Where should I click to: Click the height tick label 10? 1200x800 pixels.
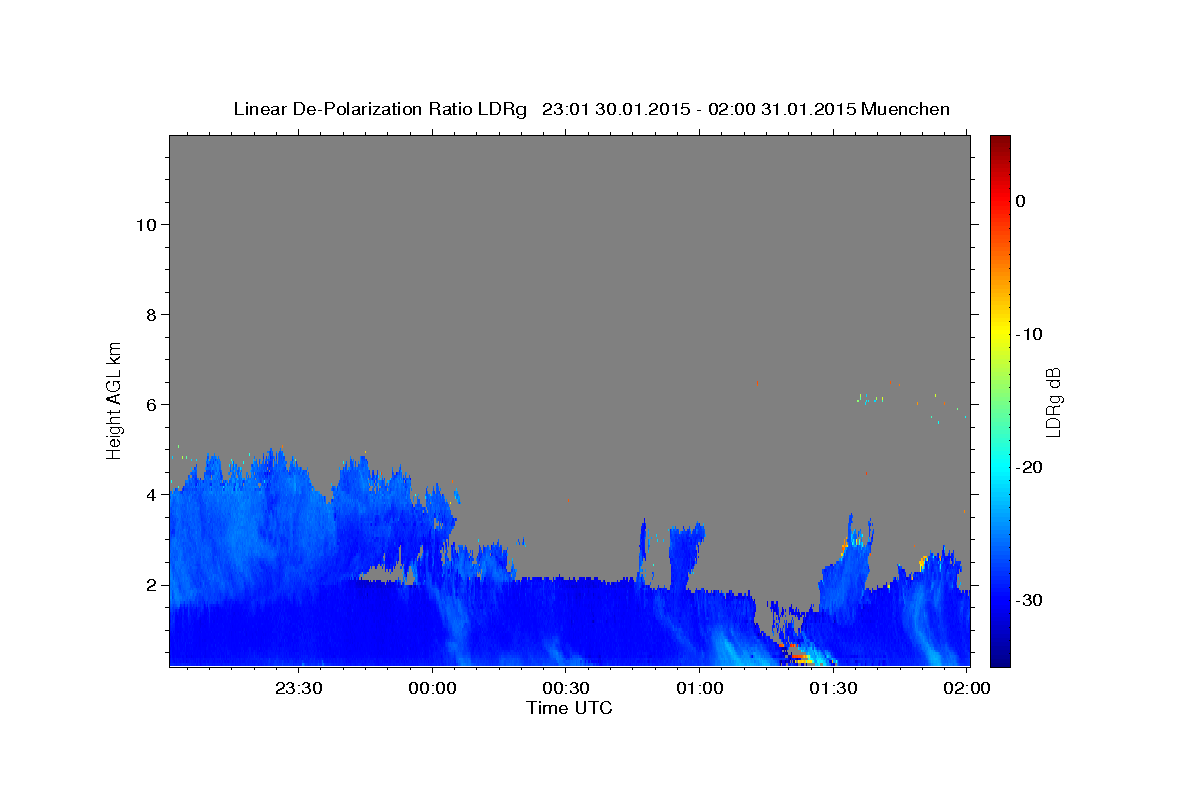click(x=145, y=224)
